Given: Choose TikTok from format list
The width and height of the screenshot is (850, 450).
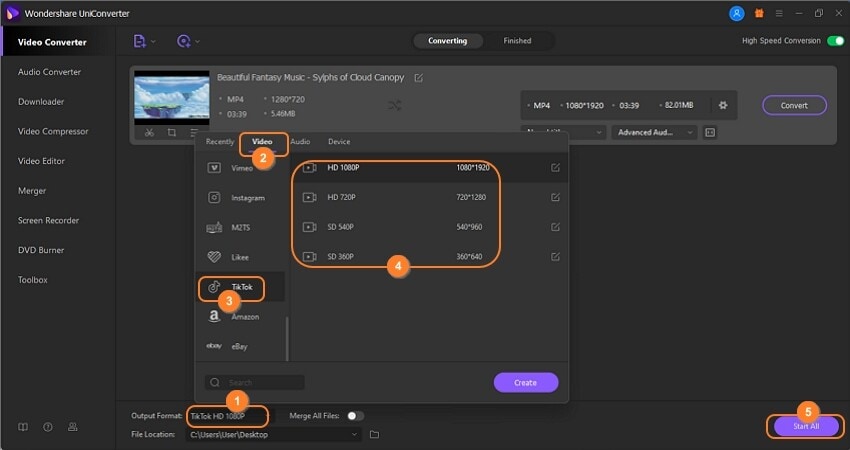Looking at the screenshot, I should point(240,287).
